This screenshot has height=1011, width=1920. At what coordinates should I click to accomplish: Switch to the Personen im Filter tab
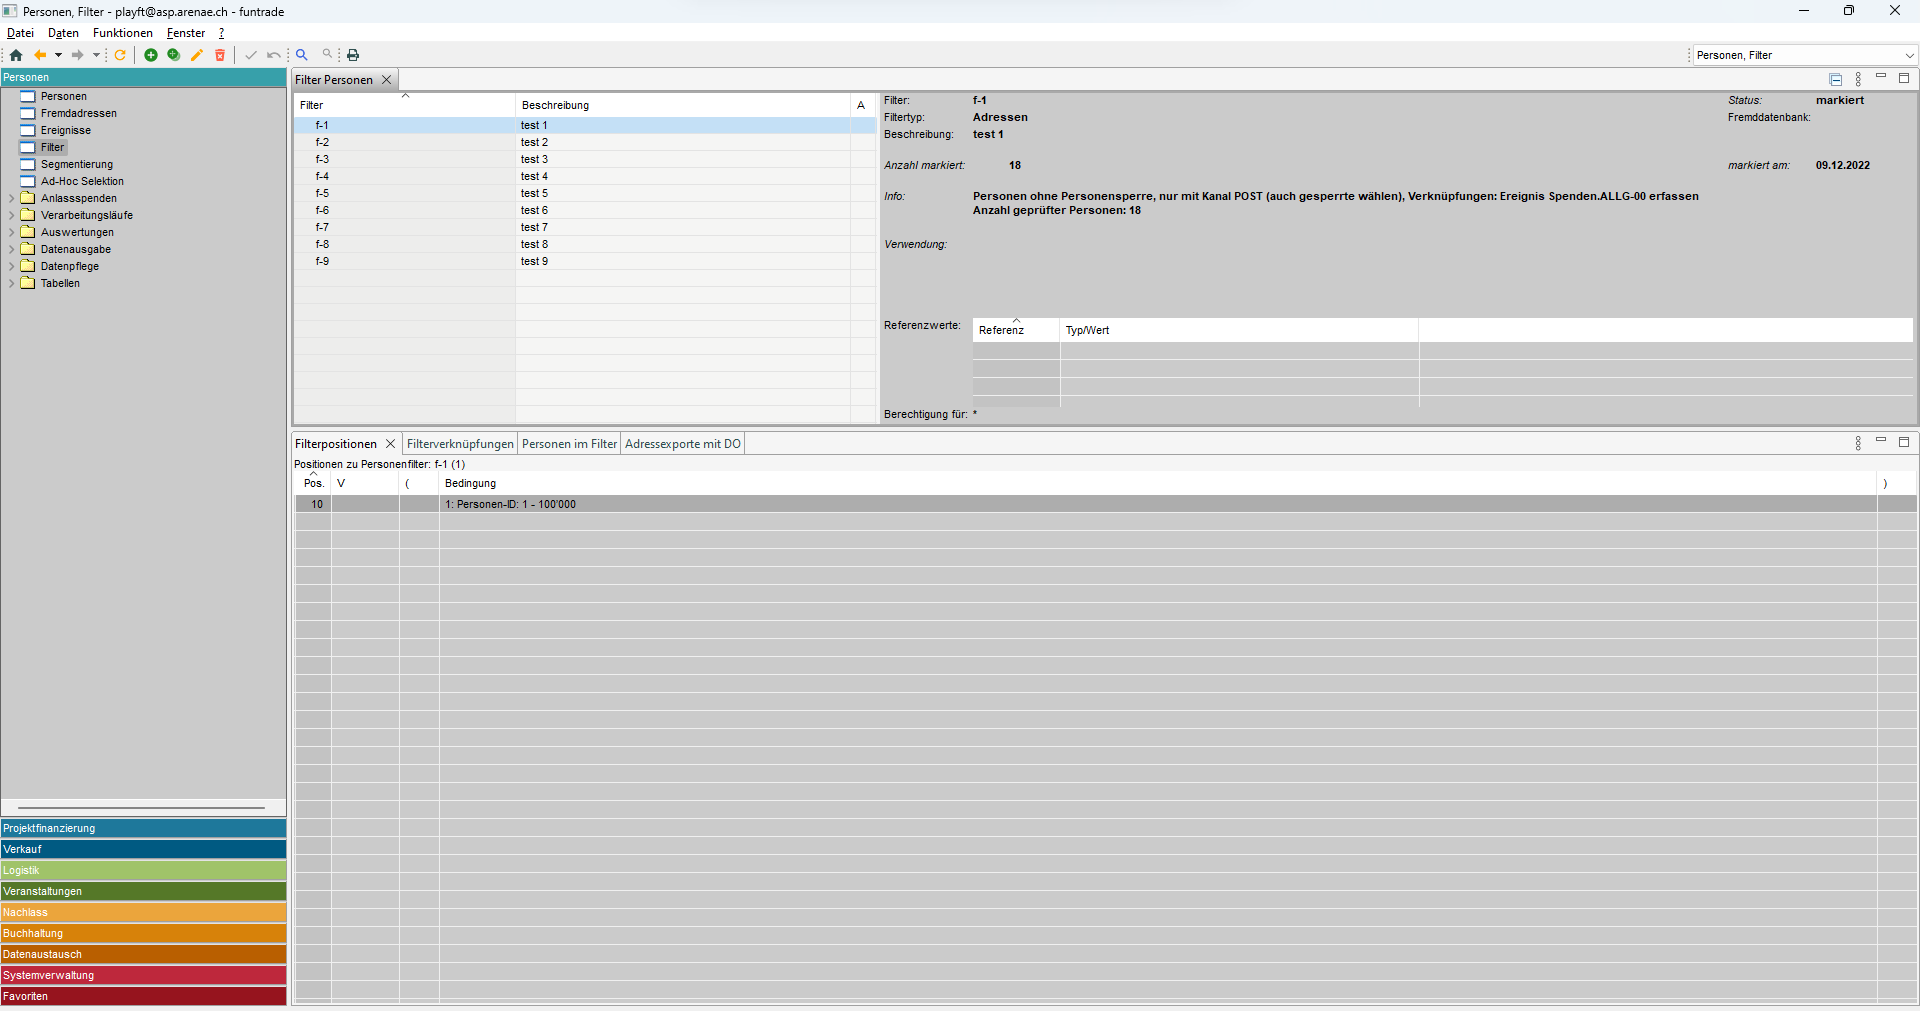569,444
